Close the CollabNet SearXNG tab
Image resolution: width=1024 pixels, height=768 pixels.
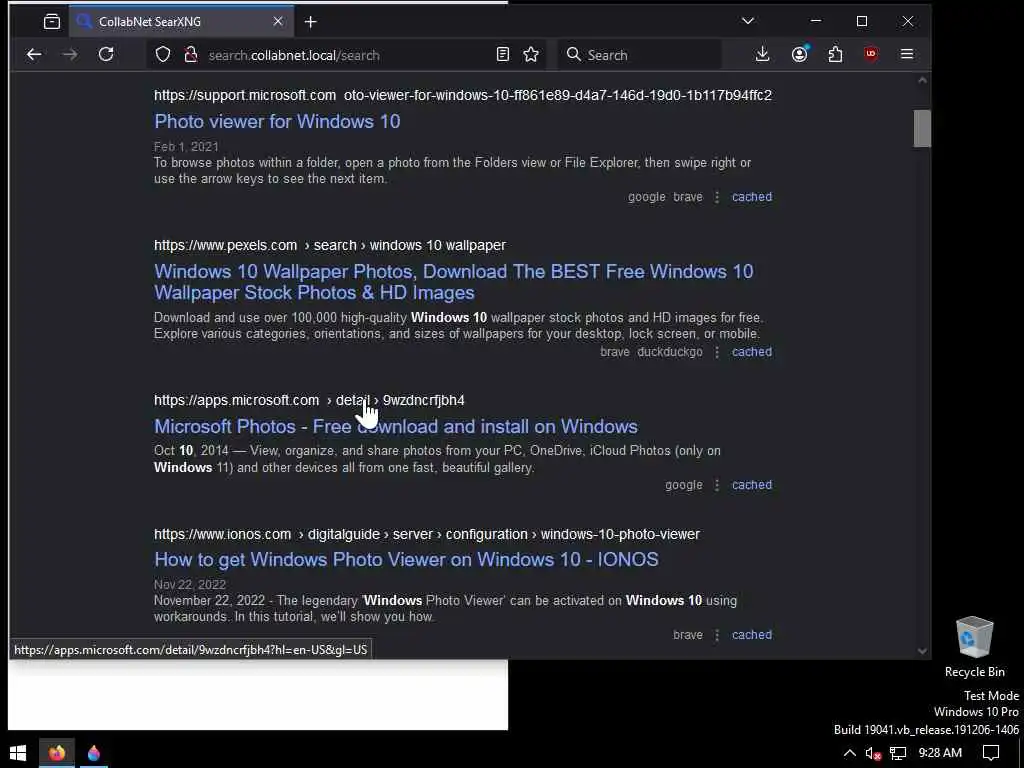point(278,22)
